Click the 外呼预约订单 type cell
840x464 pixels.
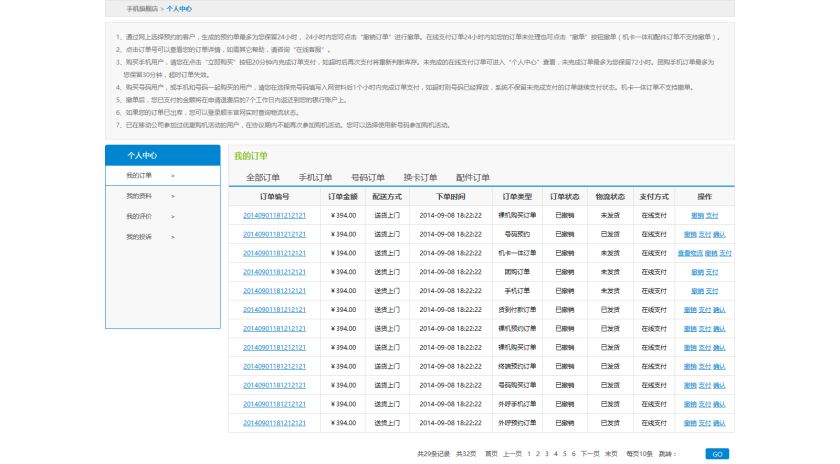pos(517,423)
